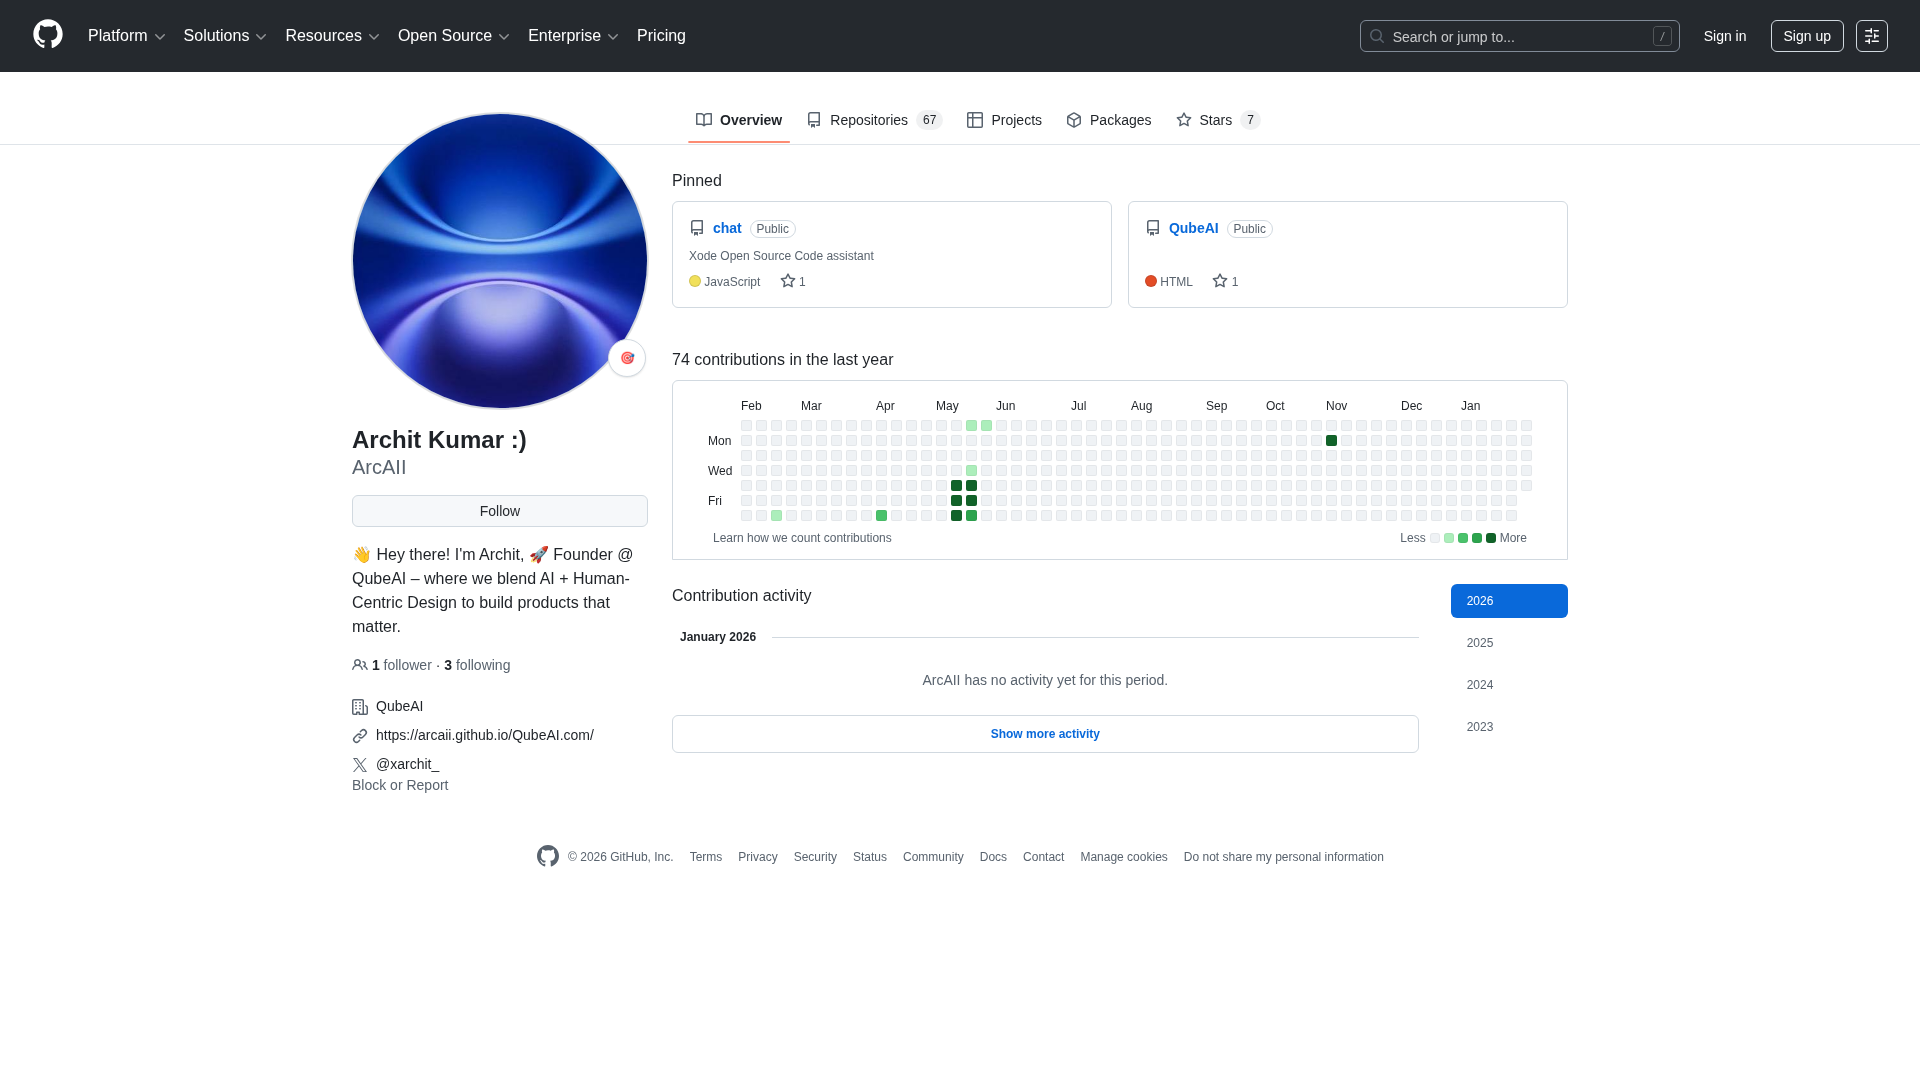Click the followers people icon
Image resolution: width=1920 pixels, height=1080 pixels.
(360, 665)
